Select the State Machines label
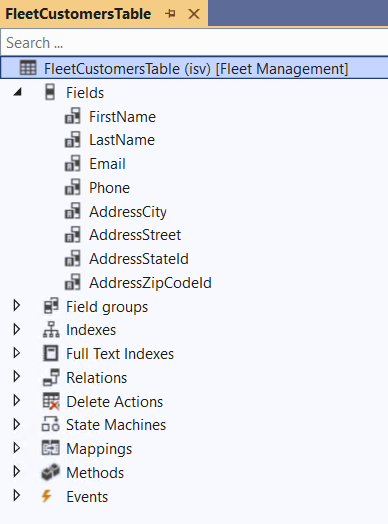This screenshot has height=524, width=388. [116, 425]
